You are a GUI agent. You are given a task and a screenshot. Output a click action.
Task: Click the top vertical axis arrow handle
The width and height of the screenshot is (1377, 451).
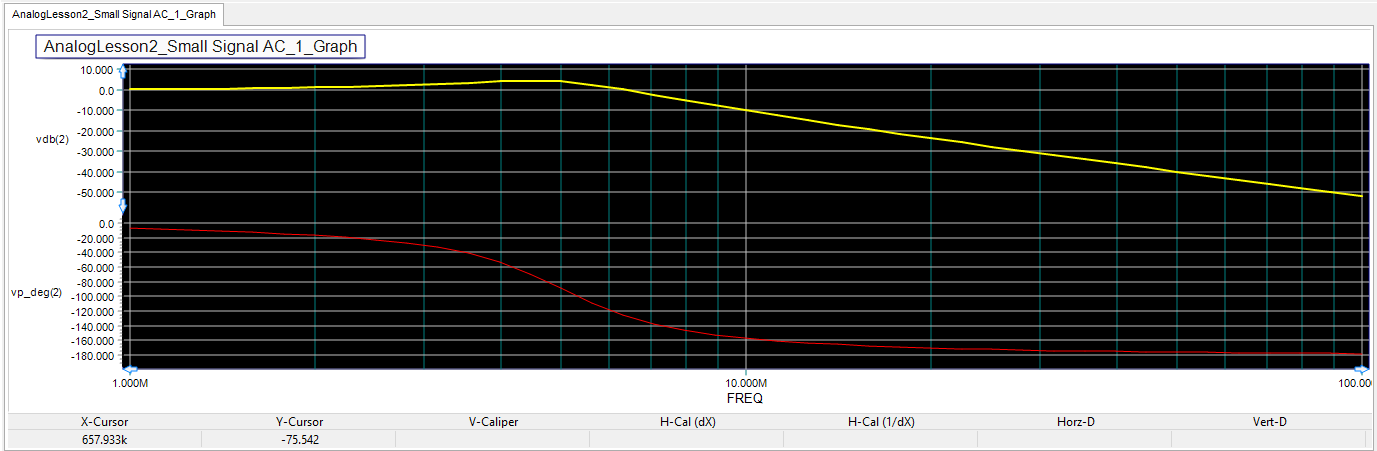[x=123, y=72]
